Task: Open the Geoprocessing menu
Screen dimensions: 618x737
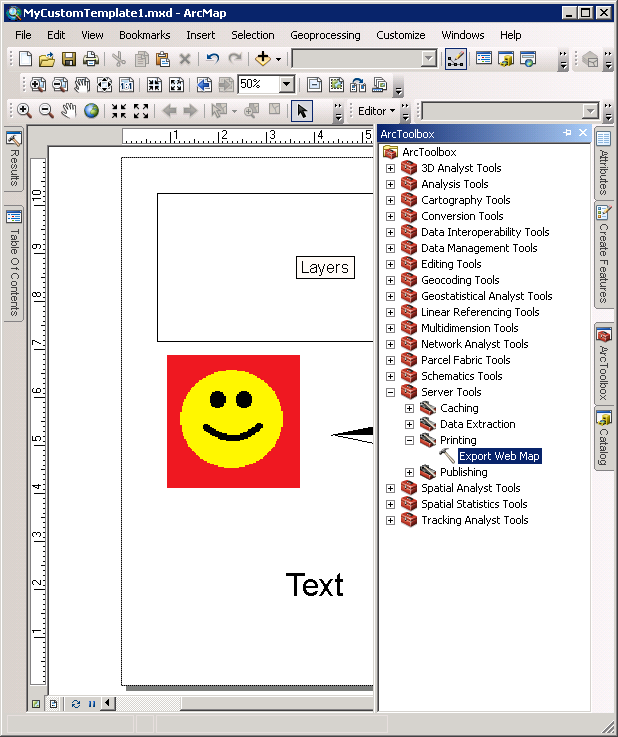Action: click(325, 35)
